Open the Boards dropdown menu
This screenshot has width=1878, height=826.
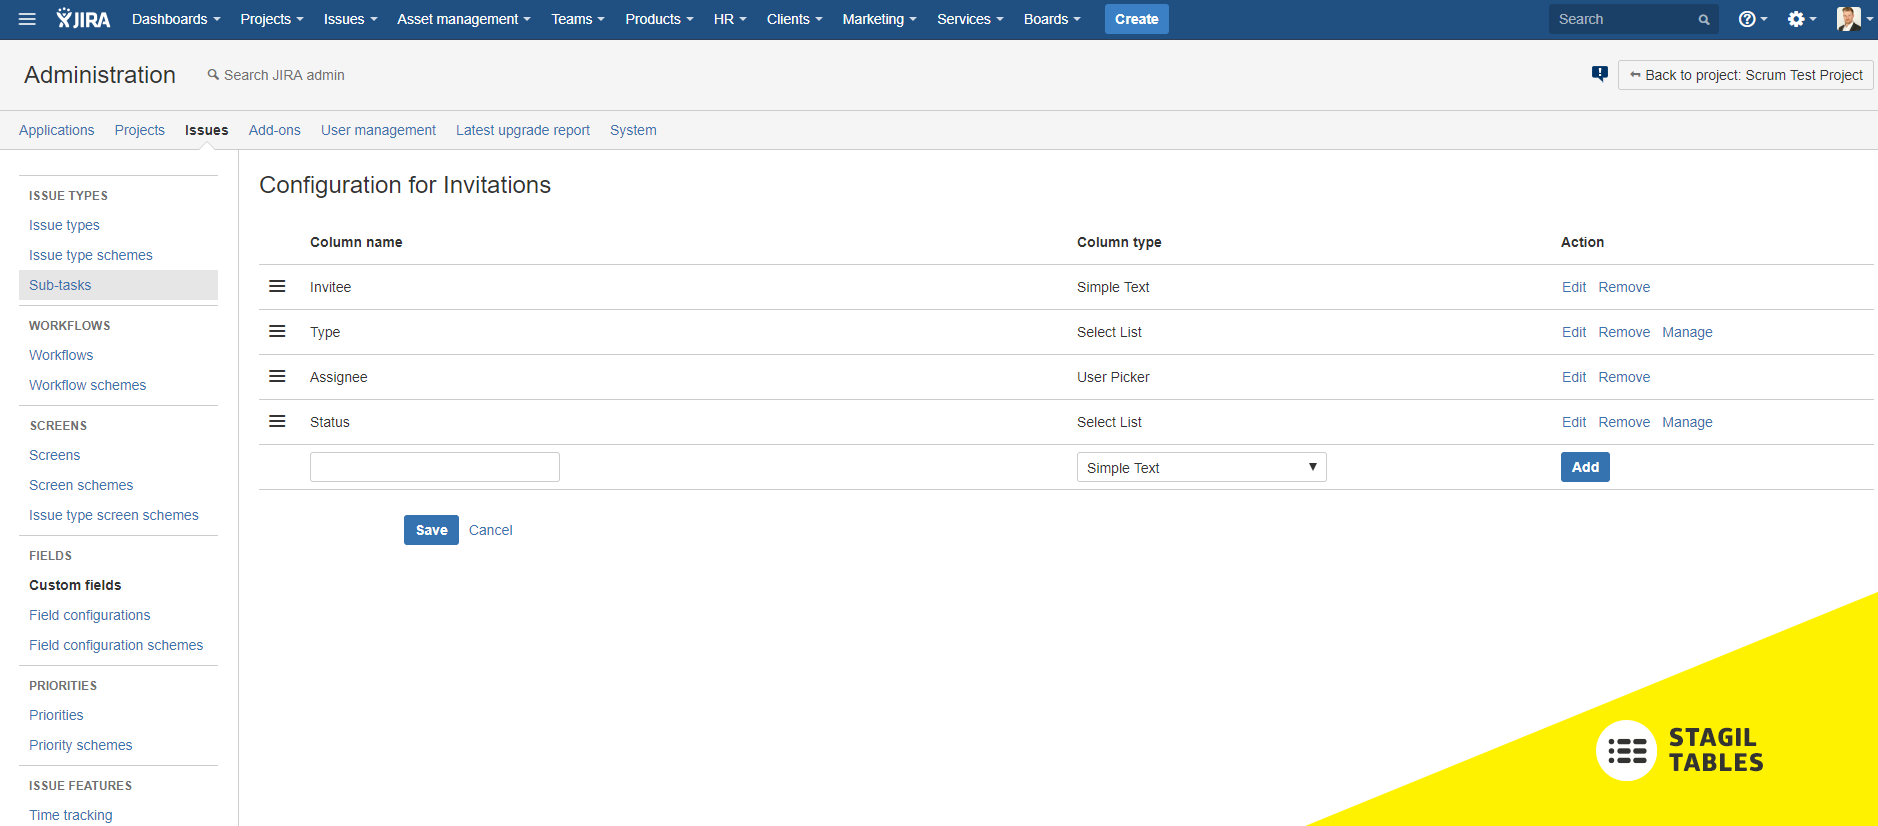click(1052, 19)
